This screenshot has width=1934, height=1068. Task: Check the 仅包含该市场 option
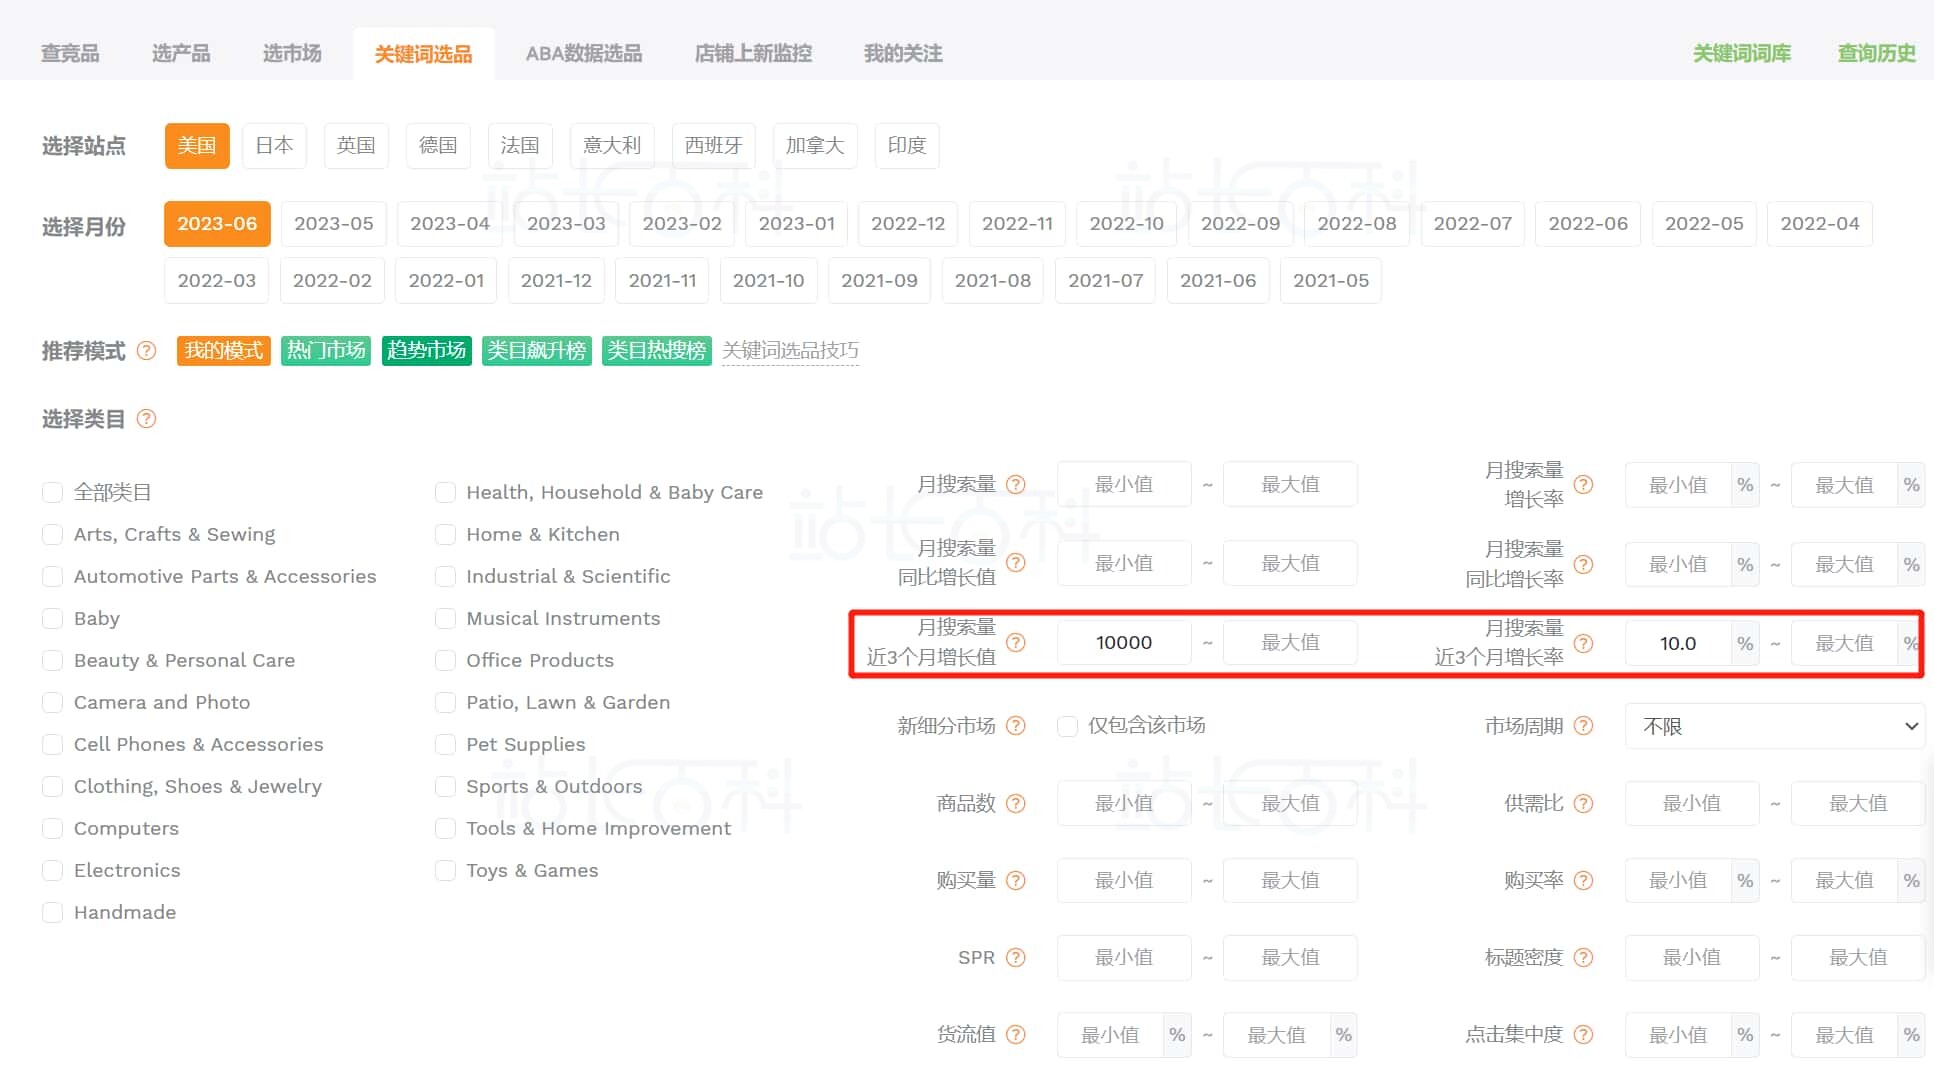(1067, 726)
